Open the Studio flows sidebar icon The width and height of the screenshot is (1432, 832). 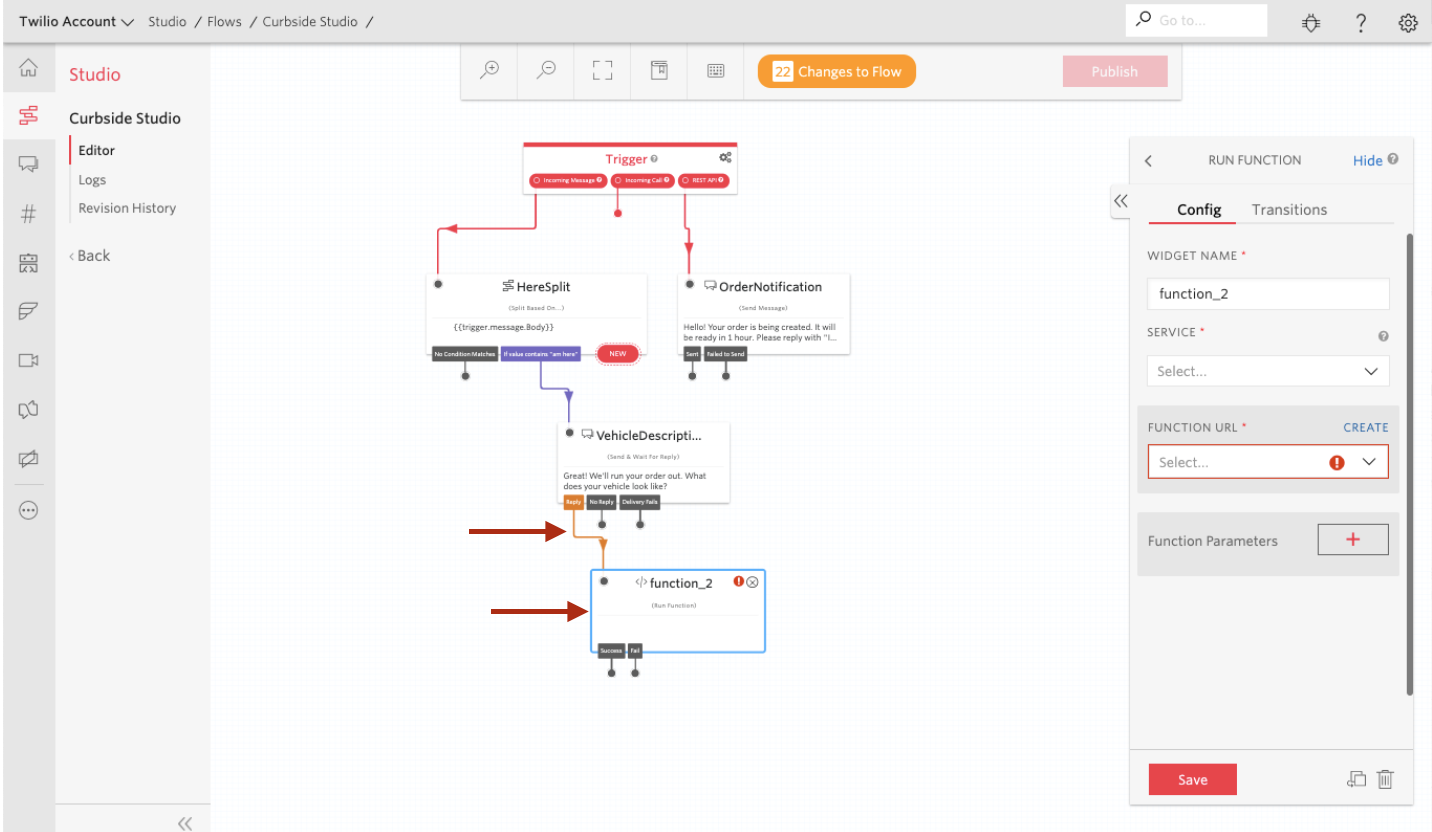[x=28, y=117]
